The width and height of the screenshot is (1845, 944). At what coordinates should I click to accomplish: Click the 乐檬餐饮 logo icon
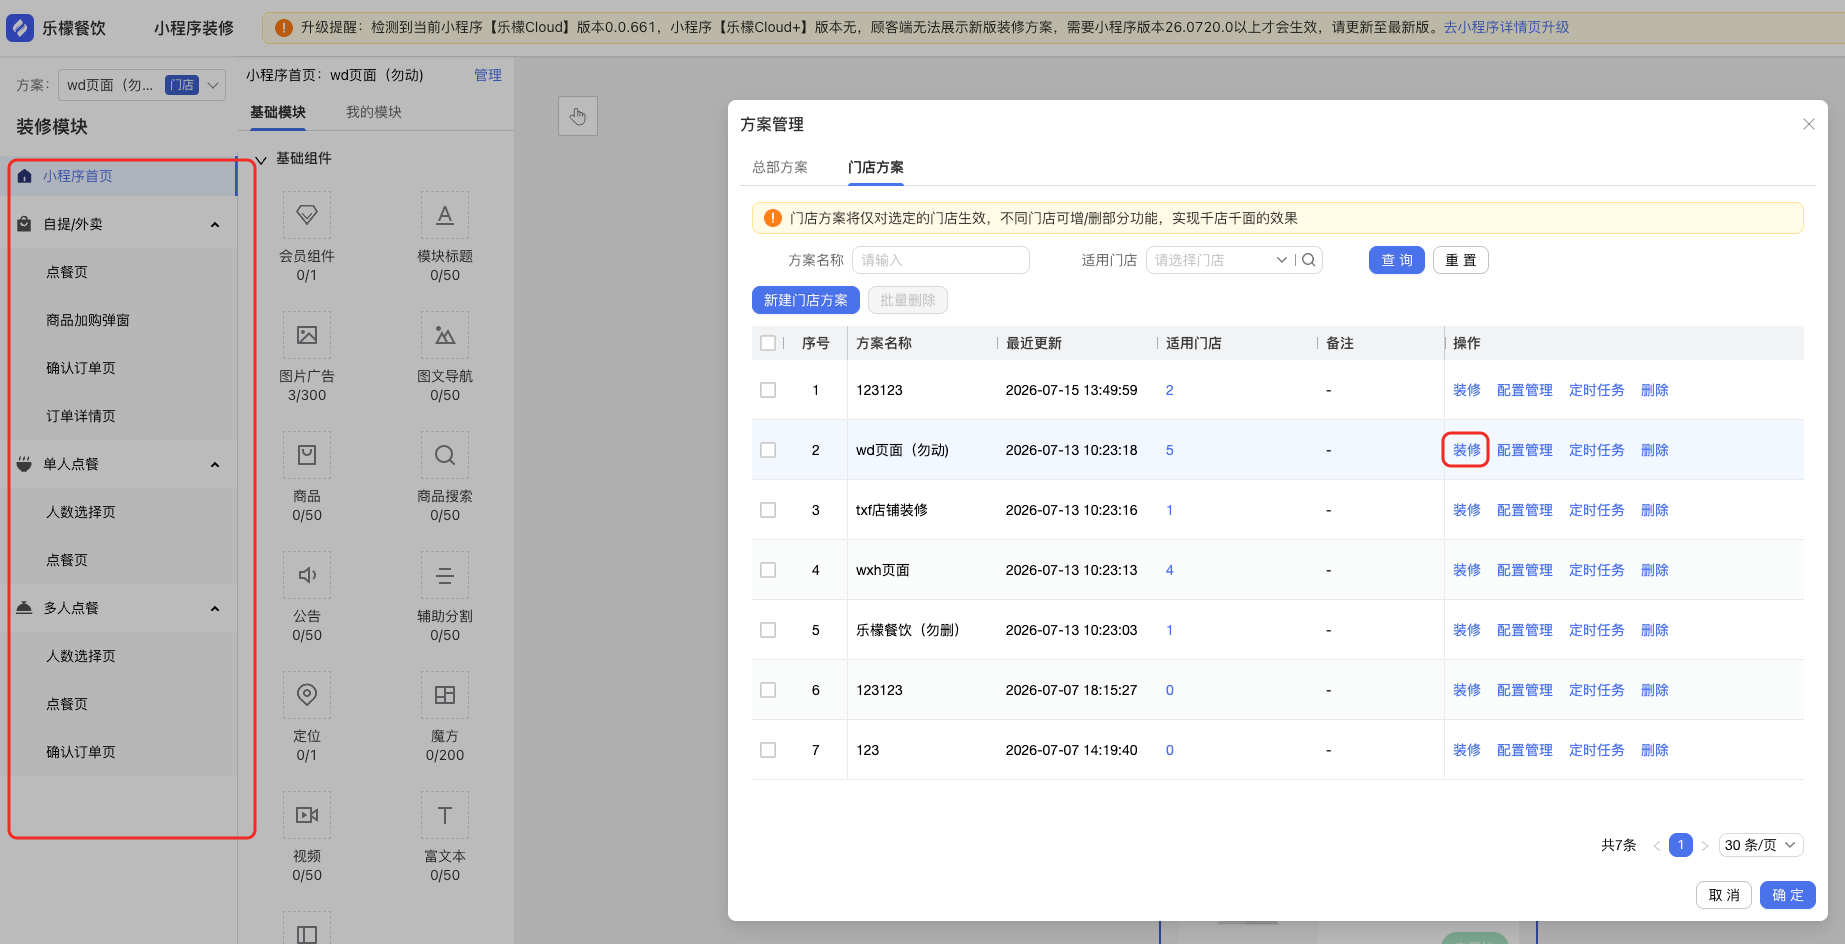[x=20, y=28]
